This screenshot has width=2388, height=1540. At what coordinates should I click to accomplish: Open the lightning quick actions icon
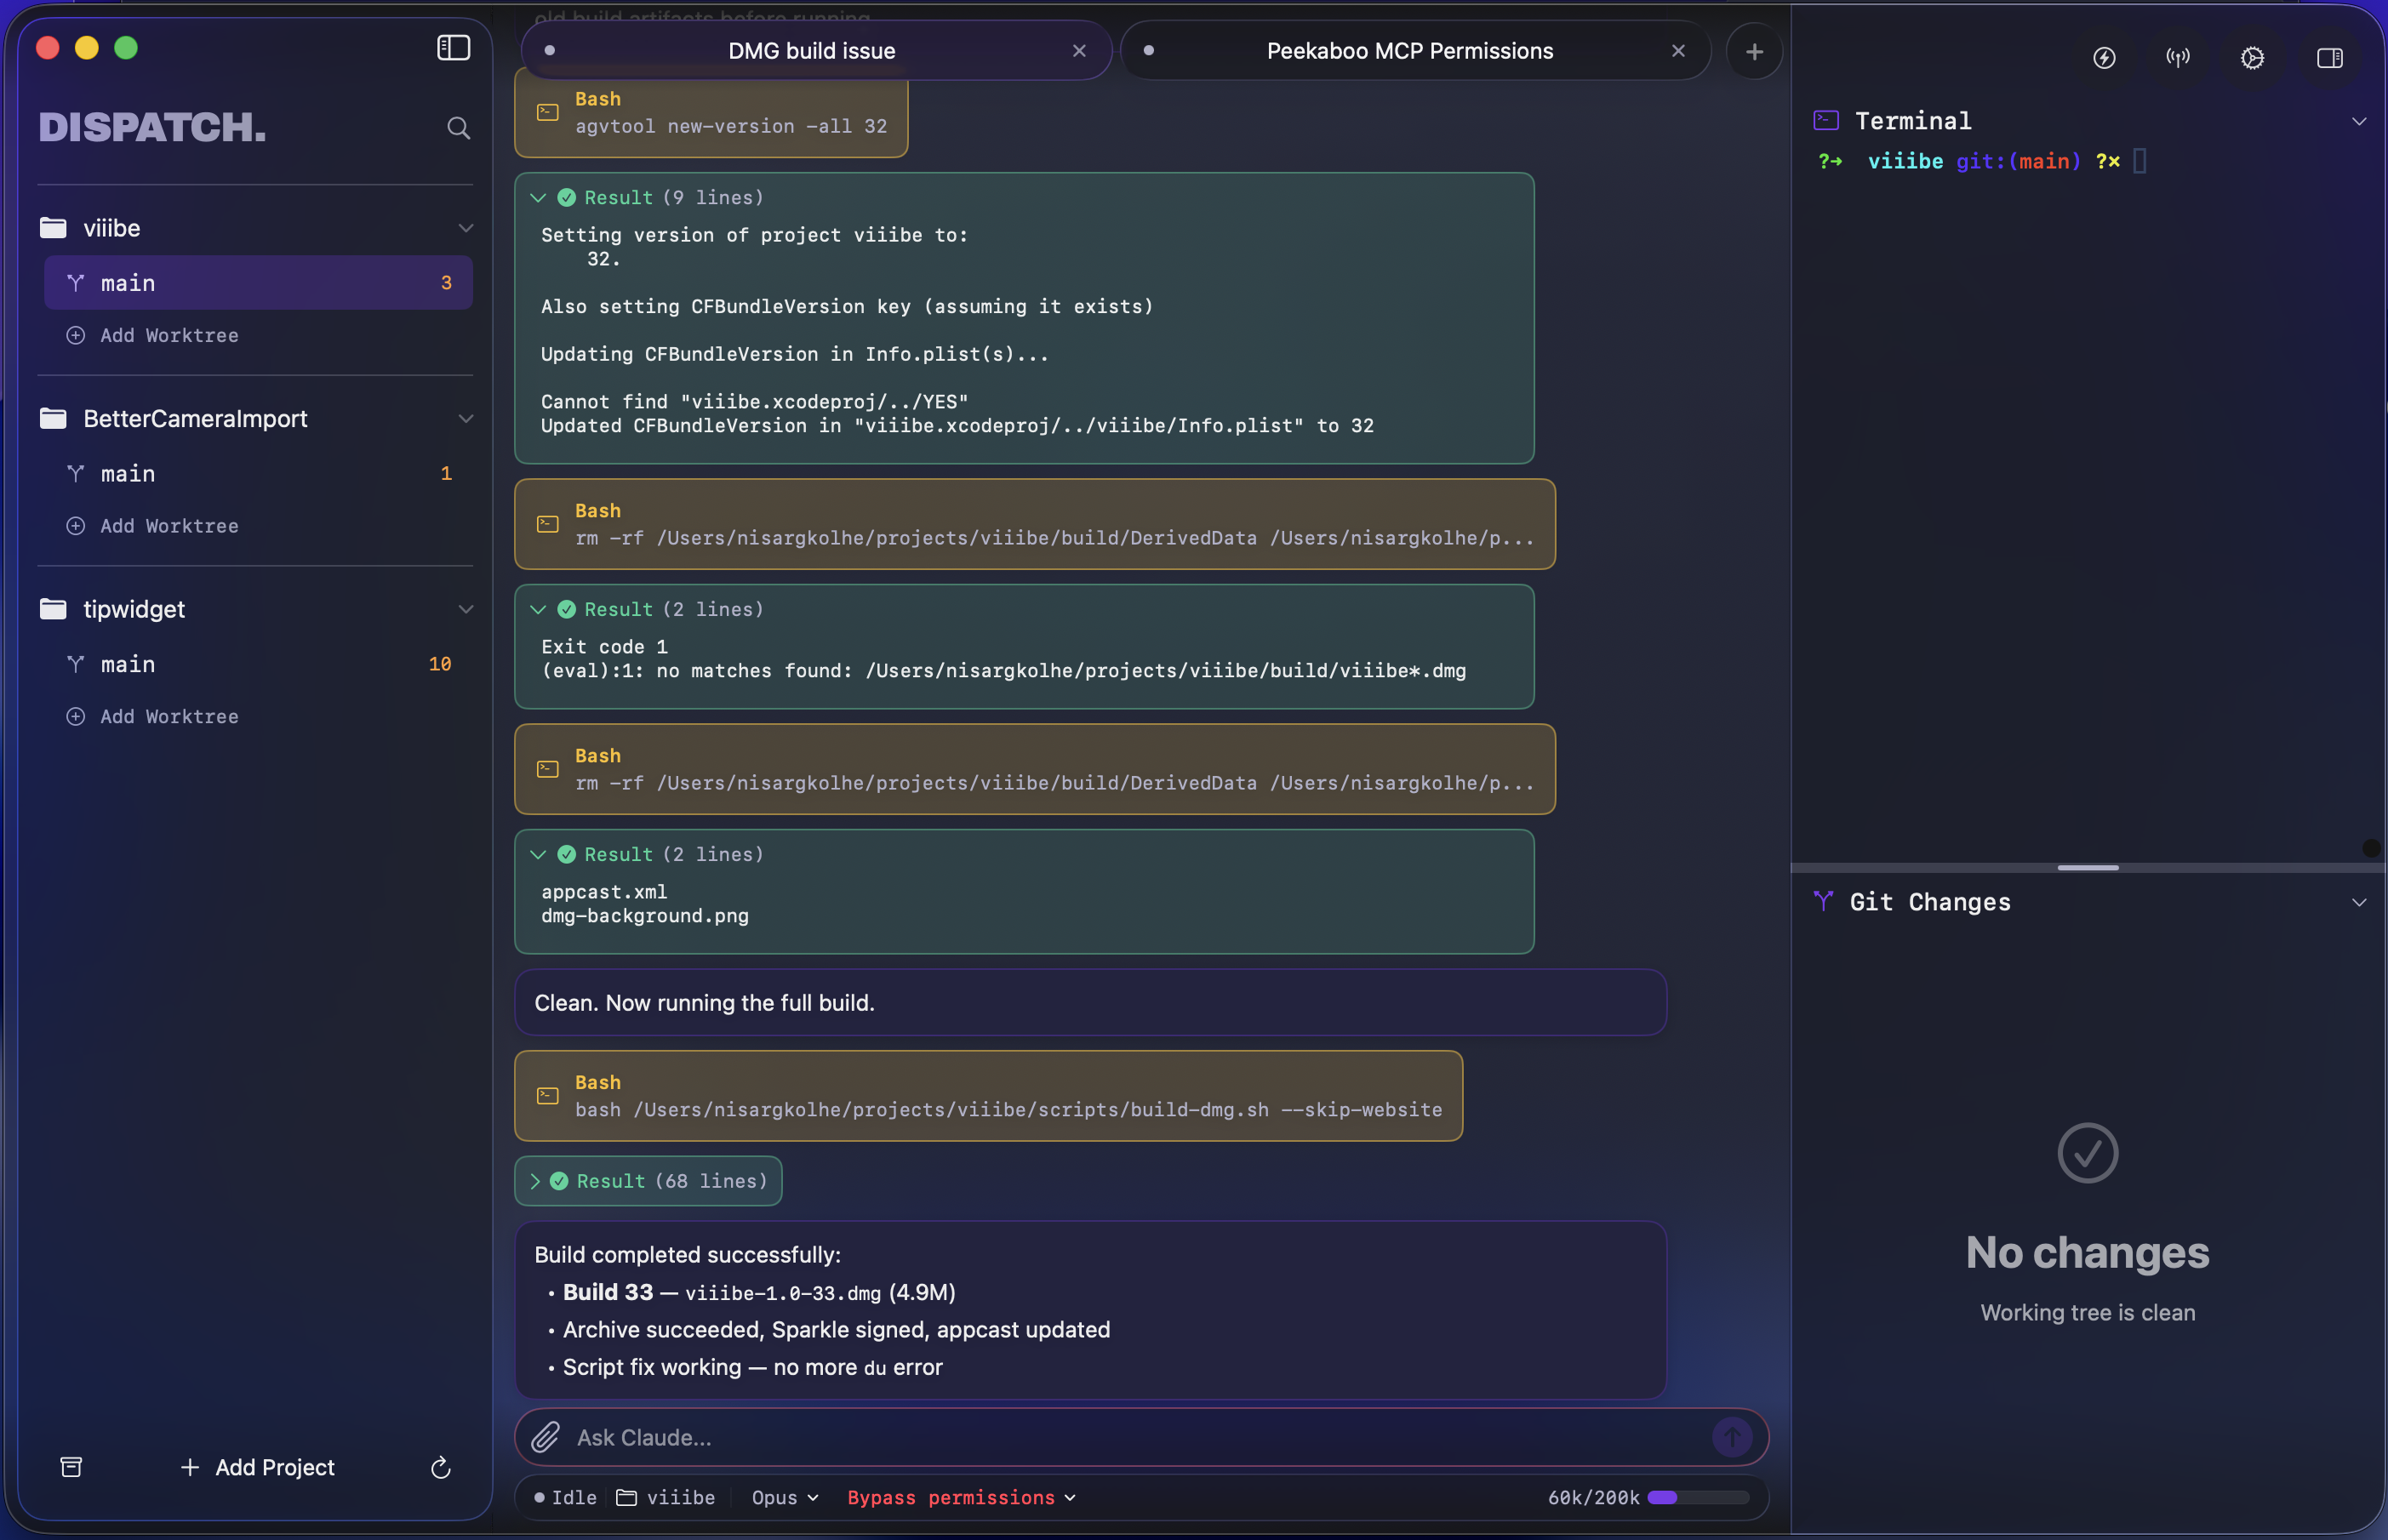[x=2104, y=57]
